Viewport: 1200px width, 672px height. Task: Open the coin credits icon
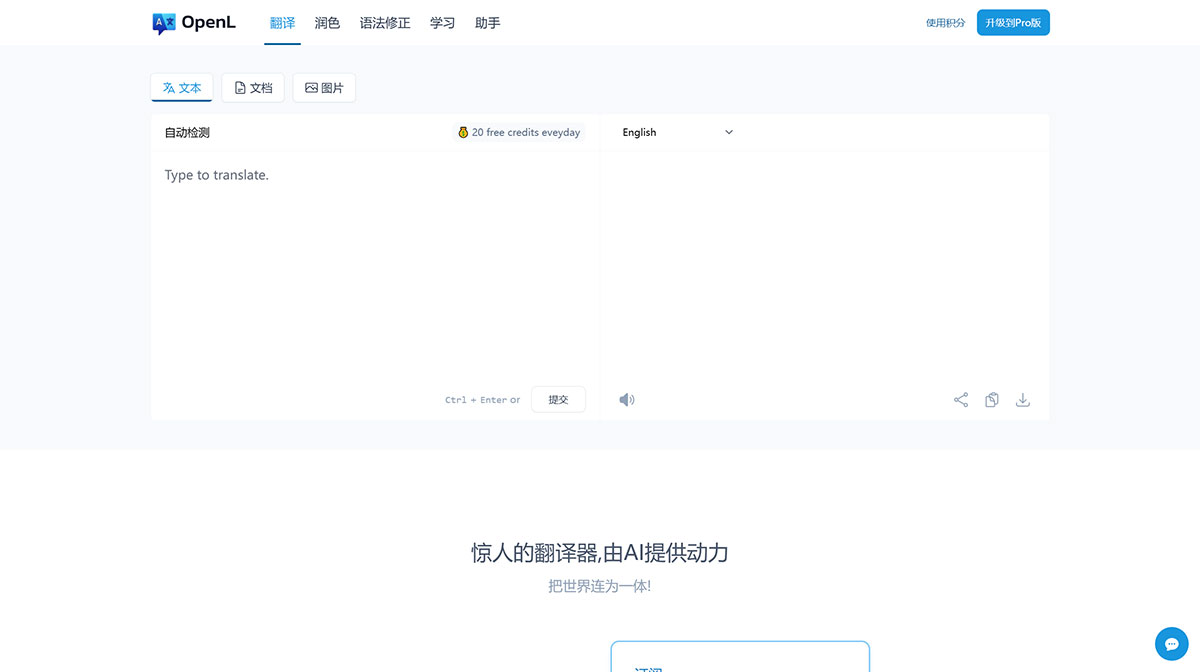463,132
